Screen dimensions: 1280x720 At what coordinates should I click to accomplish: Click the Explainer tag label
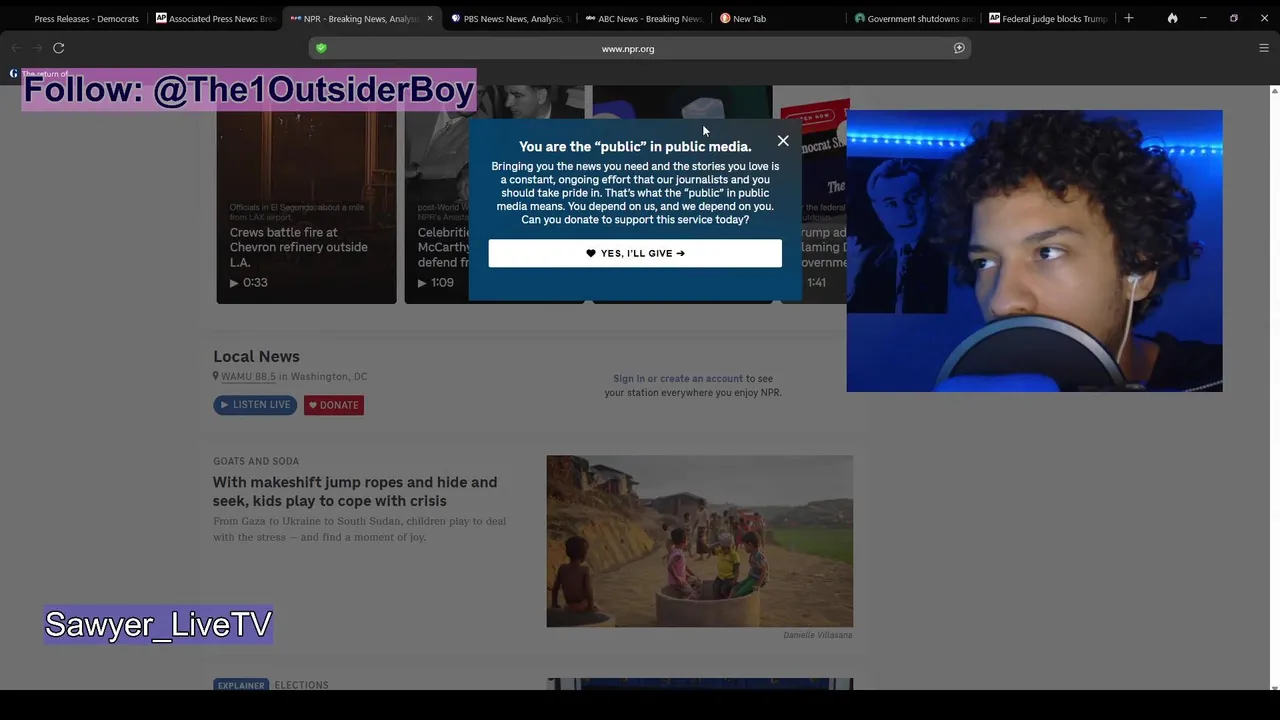[241, 685]
